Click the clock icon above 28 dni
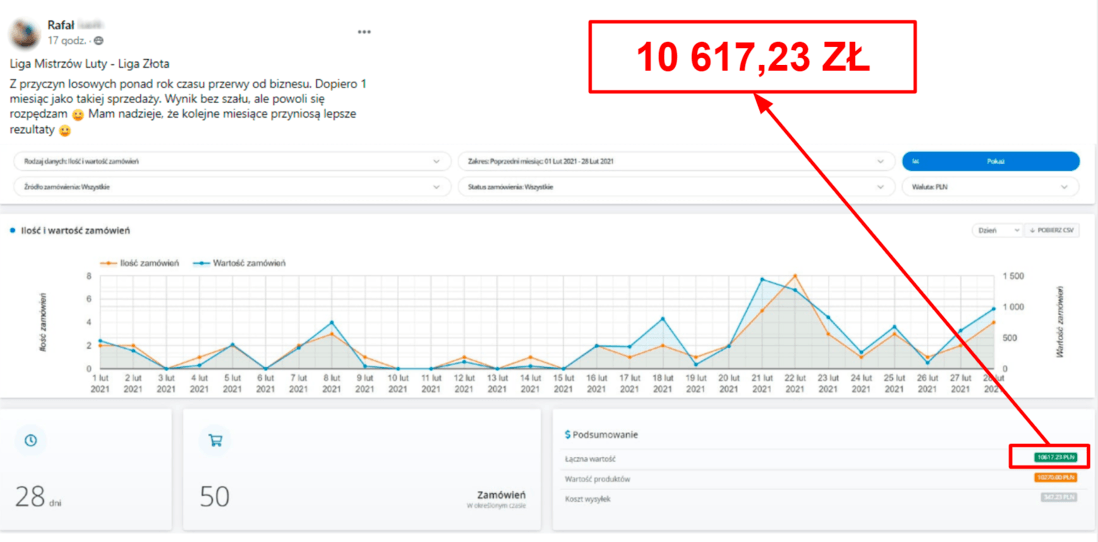The image size is (1098, 542). click(30, 440)
